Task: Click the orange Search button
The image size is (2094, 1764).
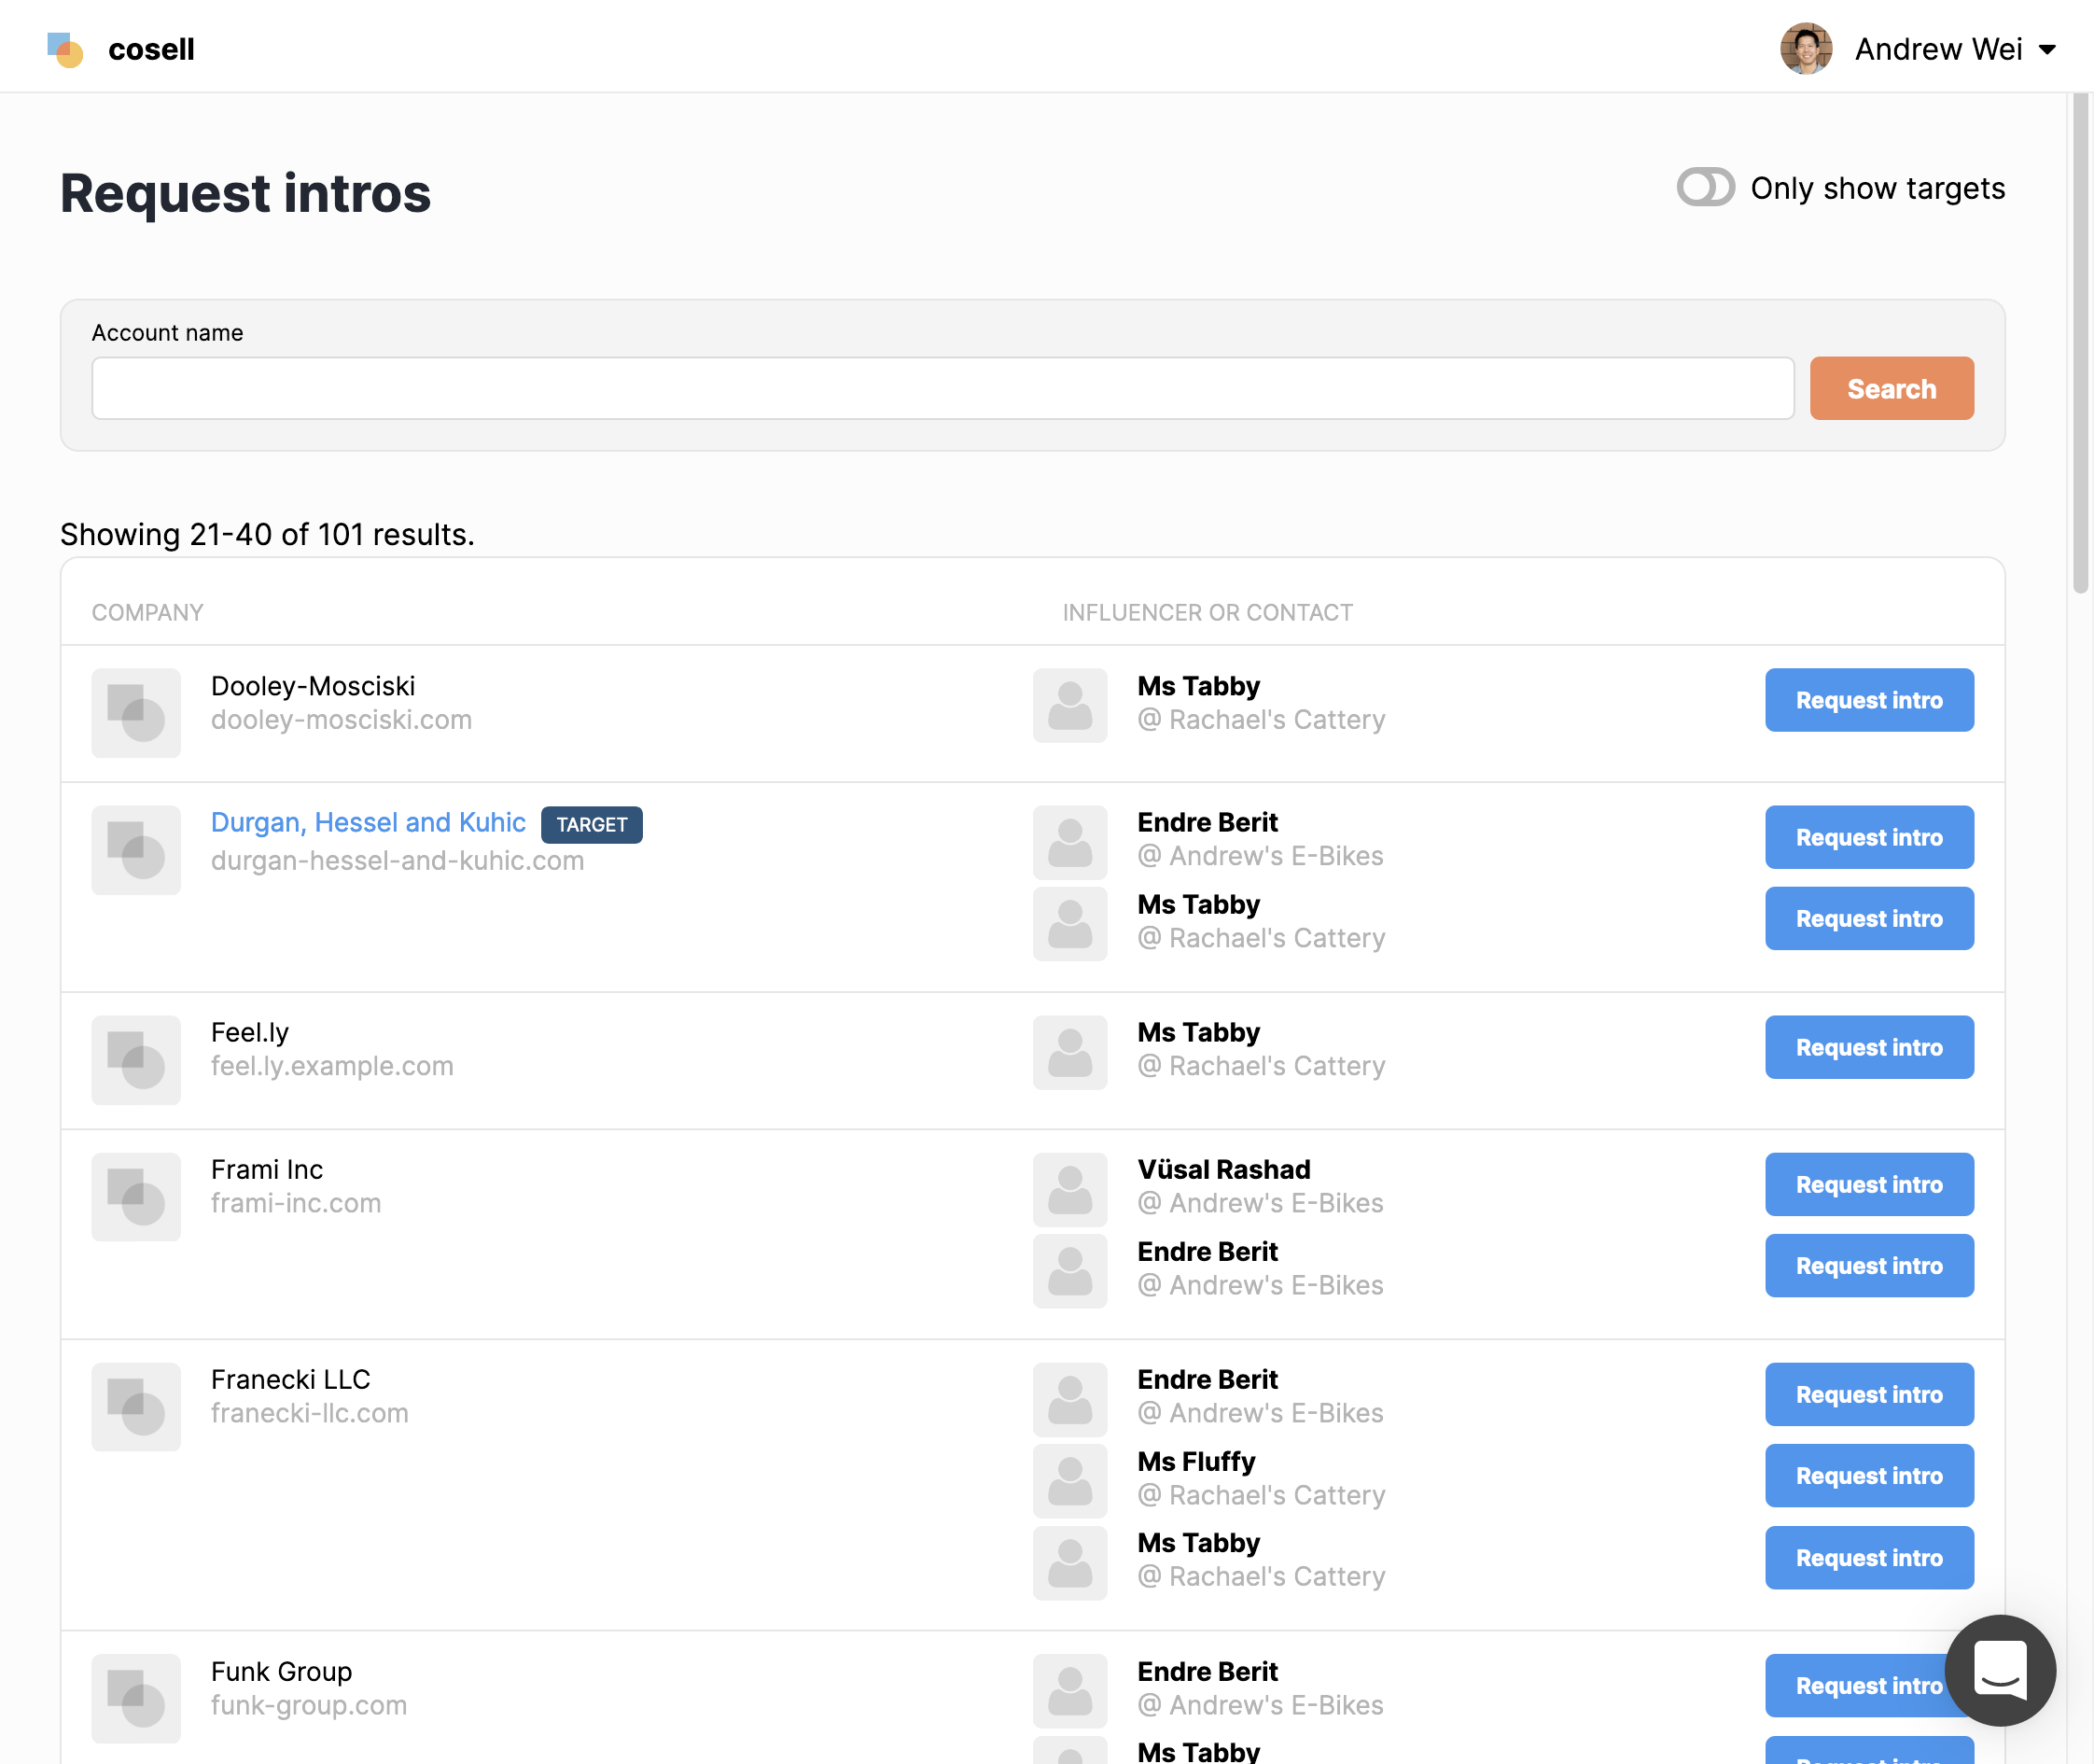Action: [x=1891, y=388]
